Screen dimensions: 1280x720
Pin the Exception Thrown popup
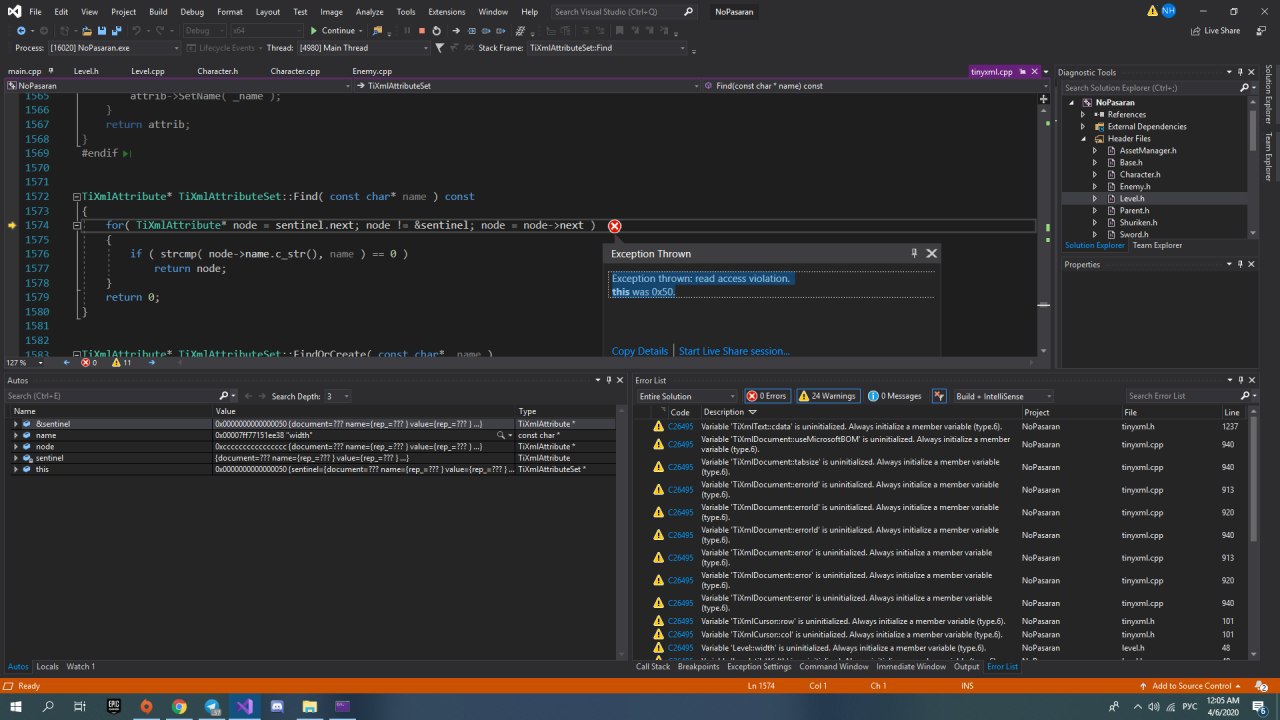coord(914,253)
